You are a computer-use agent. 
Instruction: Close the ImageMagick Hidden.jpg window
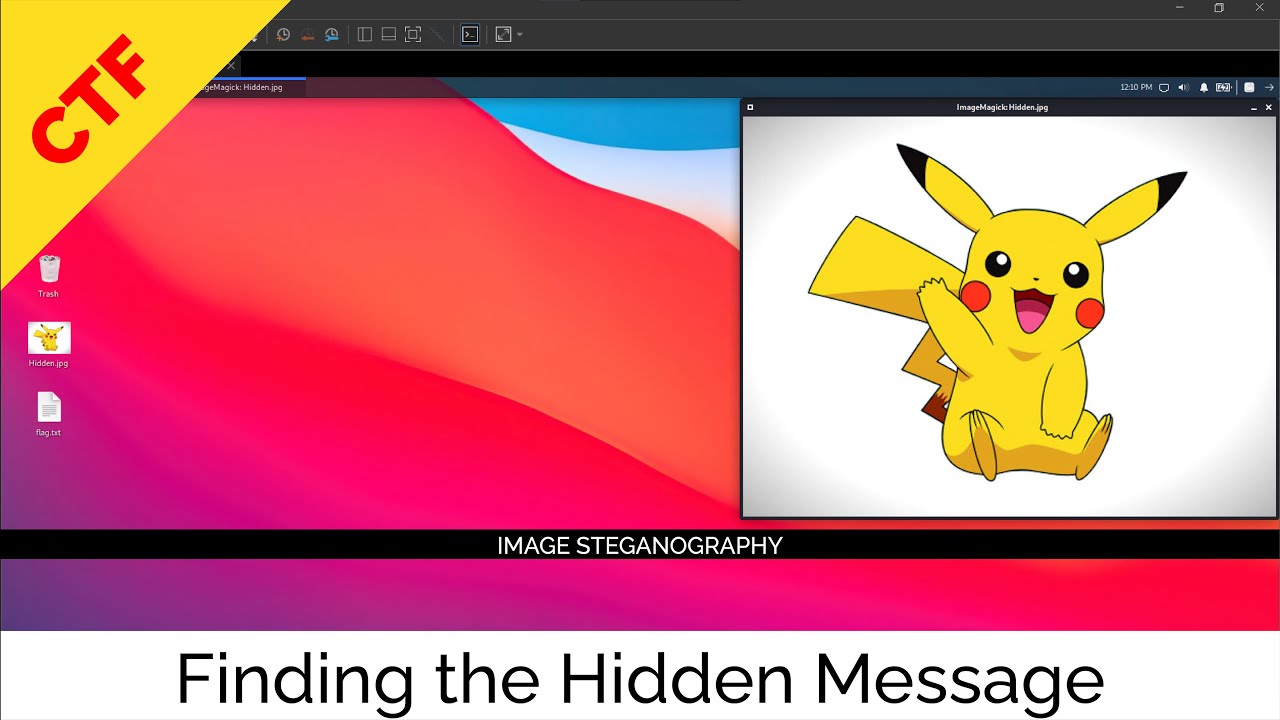tap(1269, 107)
